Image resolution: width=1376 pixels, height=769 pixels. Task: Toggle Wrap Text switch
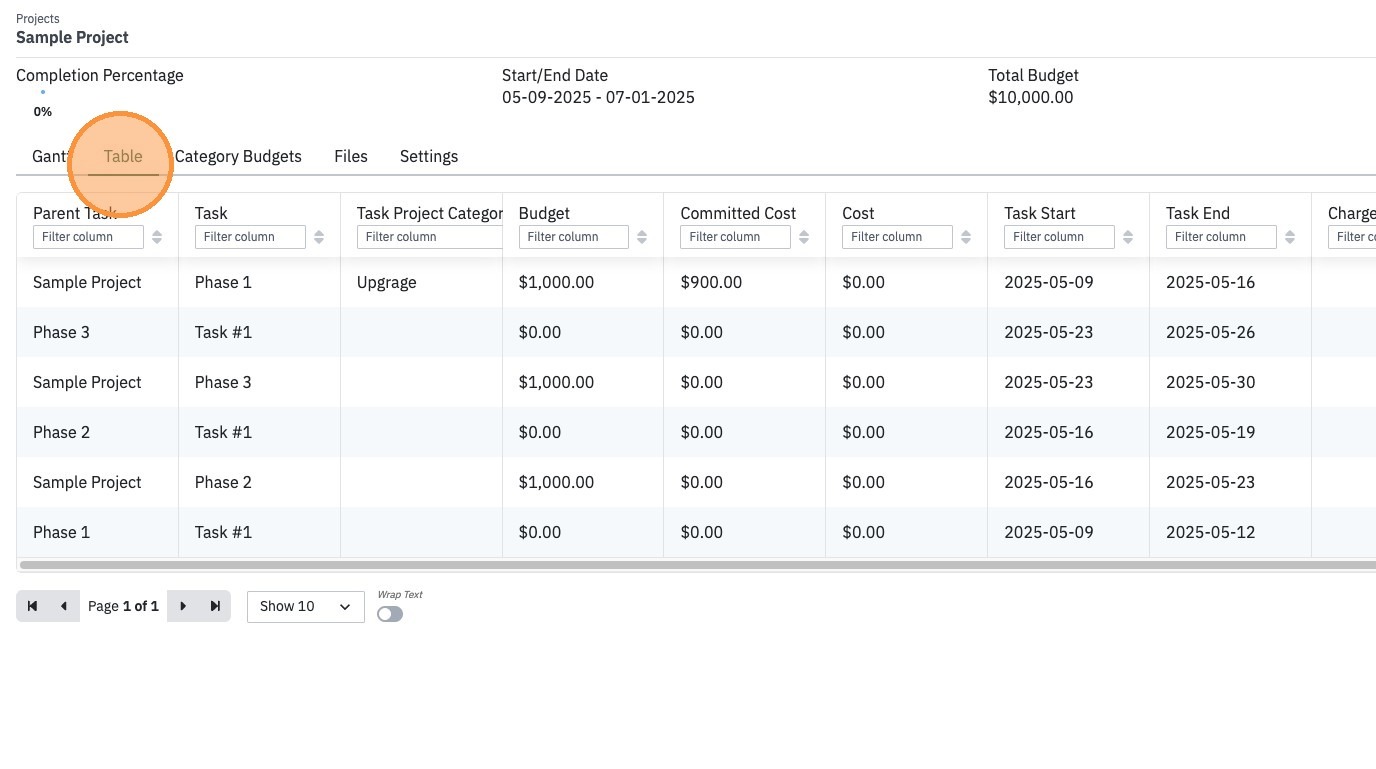pyautogui.click(x=390, y=614)
